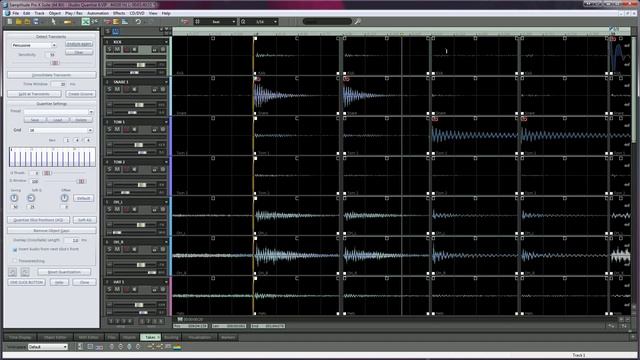Mute the KICK track

point(117,49)
